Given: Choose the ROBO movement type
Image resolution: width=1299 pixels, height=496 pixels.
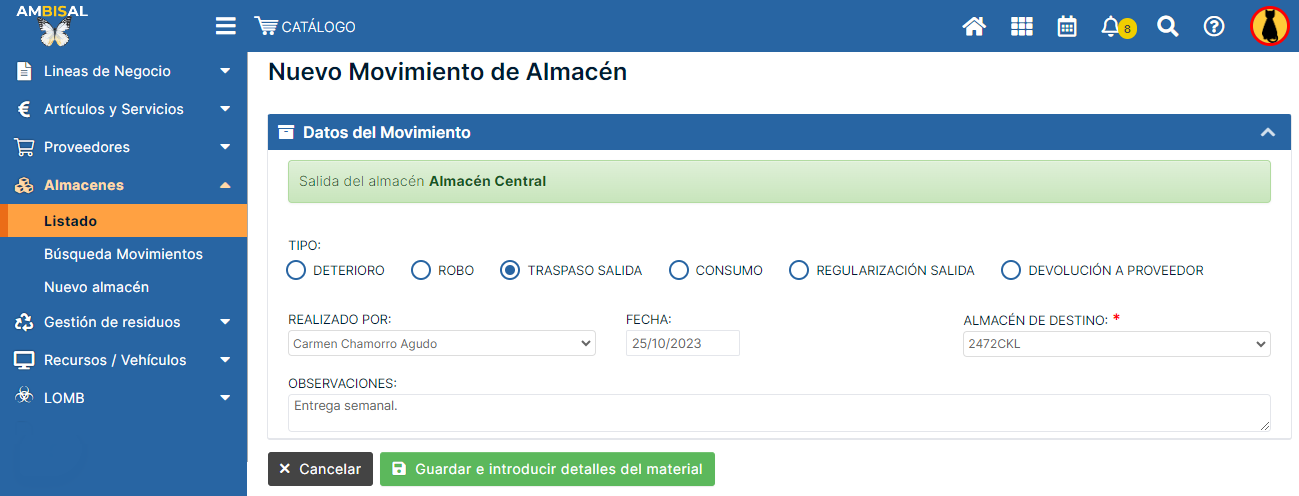Looking at the screenshot, I should [421, 270].
